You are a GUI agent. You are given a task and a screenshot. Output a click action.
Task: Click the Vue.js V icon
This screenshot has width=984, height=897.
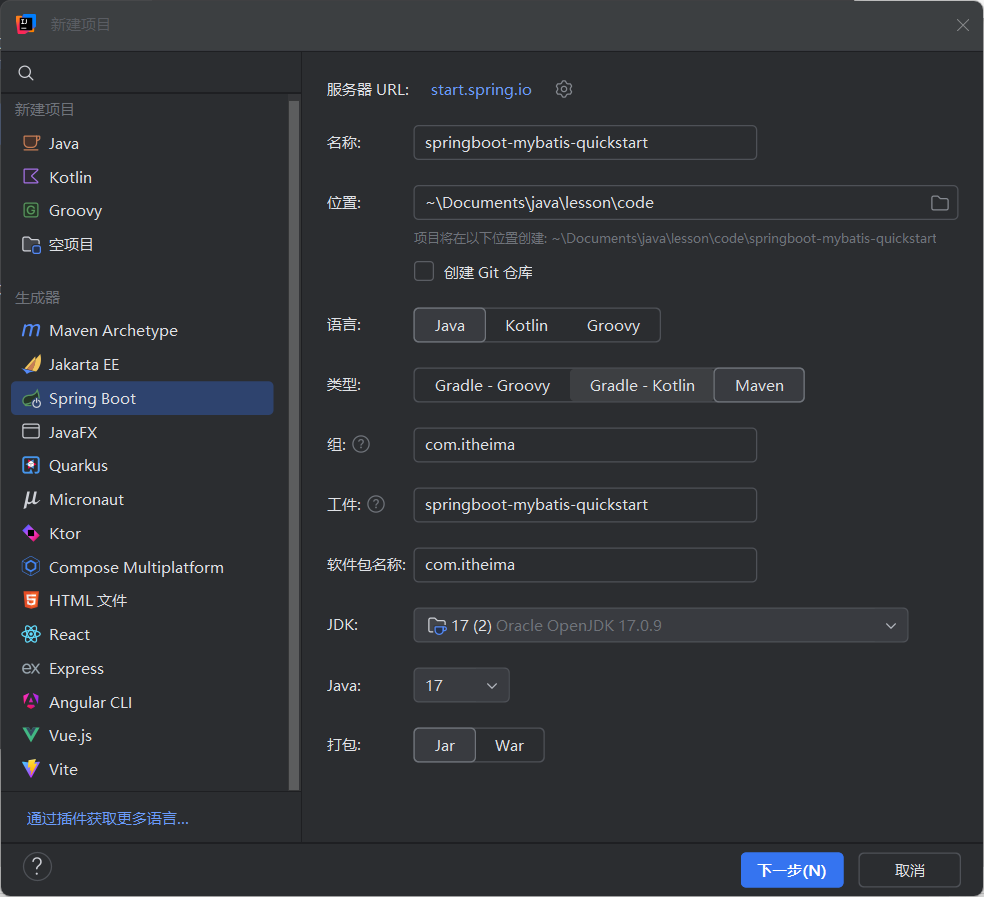31,735
